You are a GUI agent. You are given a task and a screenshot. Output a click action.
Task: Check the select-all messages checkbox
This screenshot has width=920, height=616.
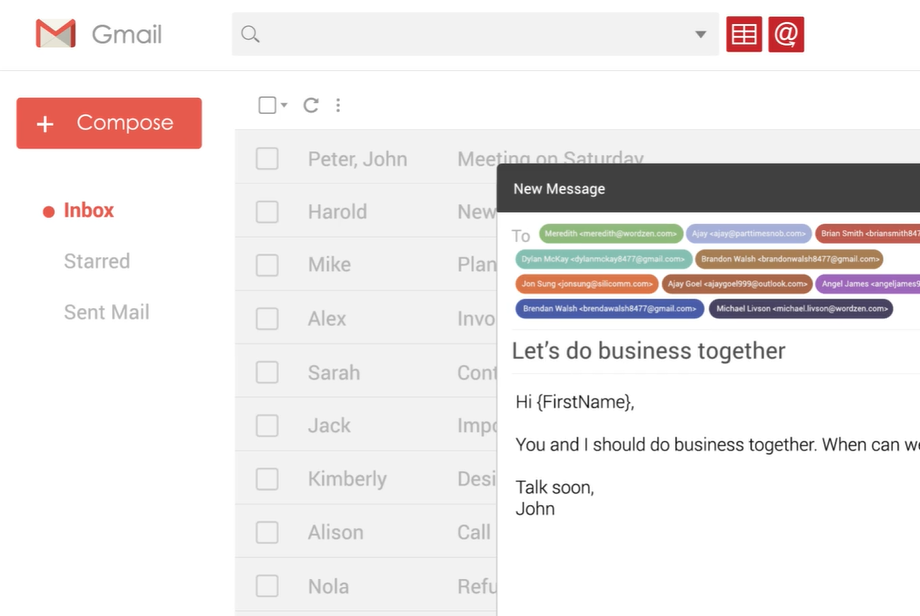(x=266, y=104)
